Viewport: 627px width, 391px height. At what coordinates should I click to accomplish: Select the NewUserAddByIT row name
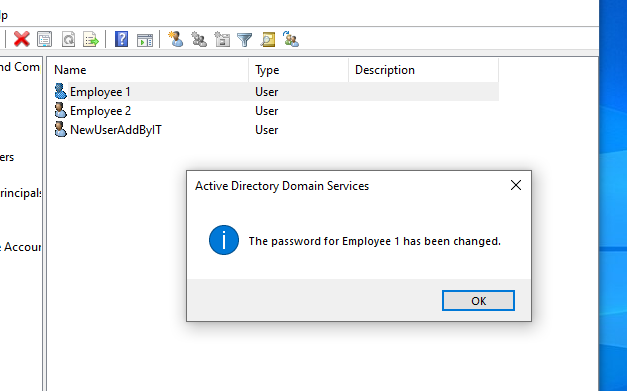(116, 130)
